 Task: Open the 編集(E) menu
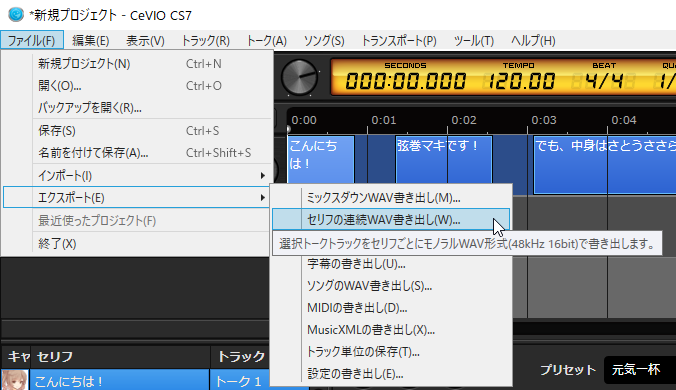coord(91,41)
